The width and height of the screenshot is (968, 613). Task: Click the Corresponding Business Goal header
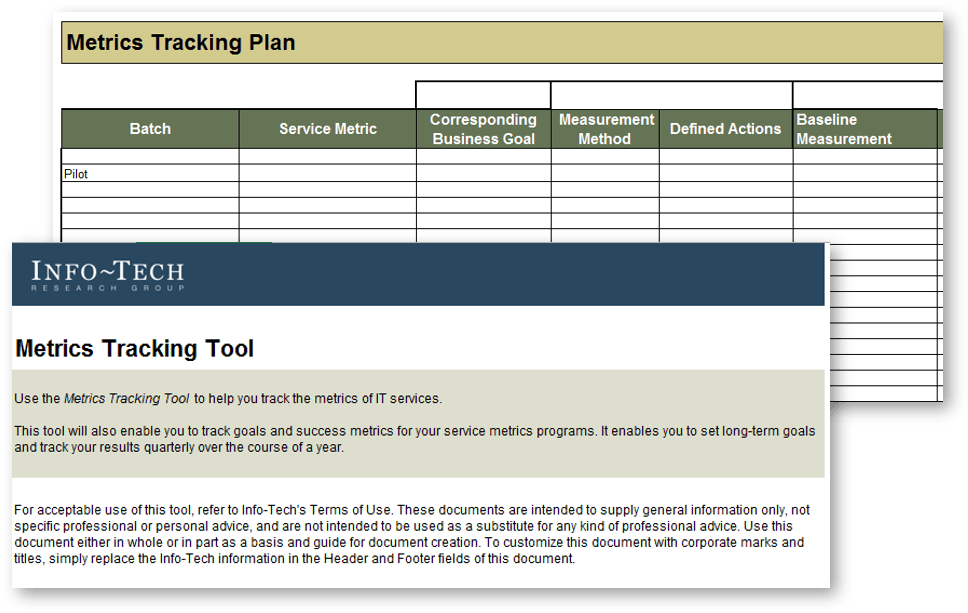(483, 128)
